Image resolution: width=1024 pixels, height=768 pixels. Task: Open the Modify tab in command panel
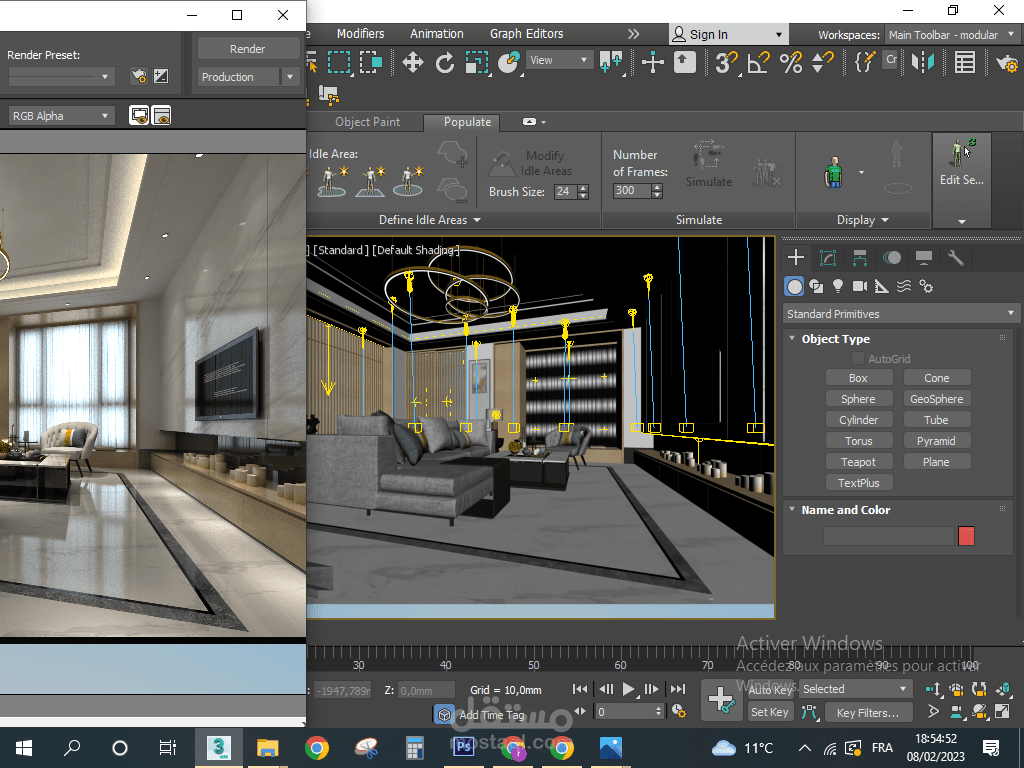click(x=827, y=257)
